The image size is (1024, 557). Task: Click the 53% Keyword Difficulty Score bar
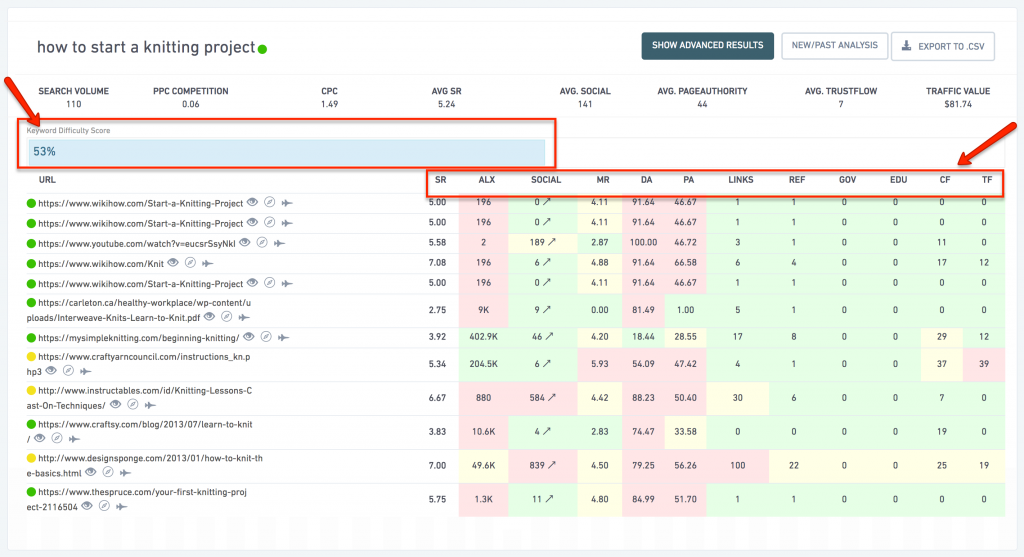(286, 152)
